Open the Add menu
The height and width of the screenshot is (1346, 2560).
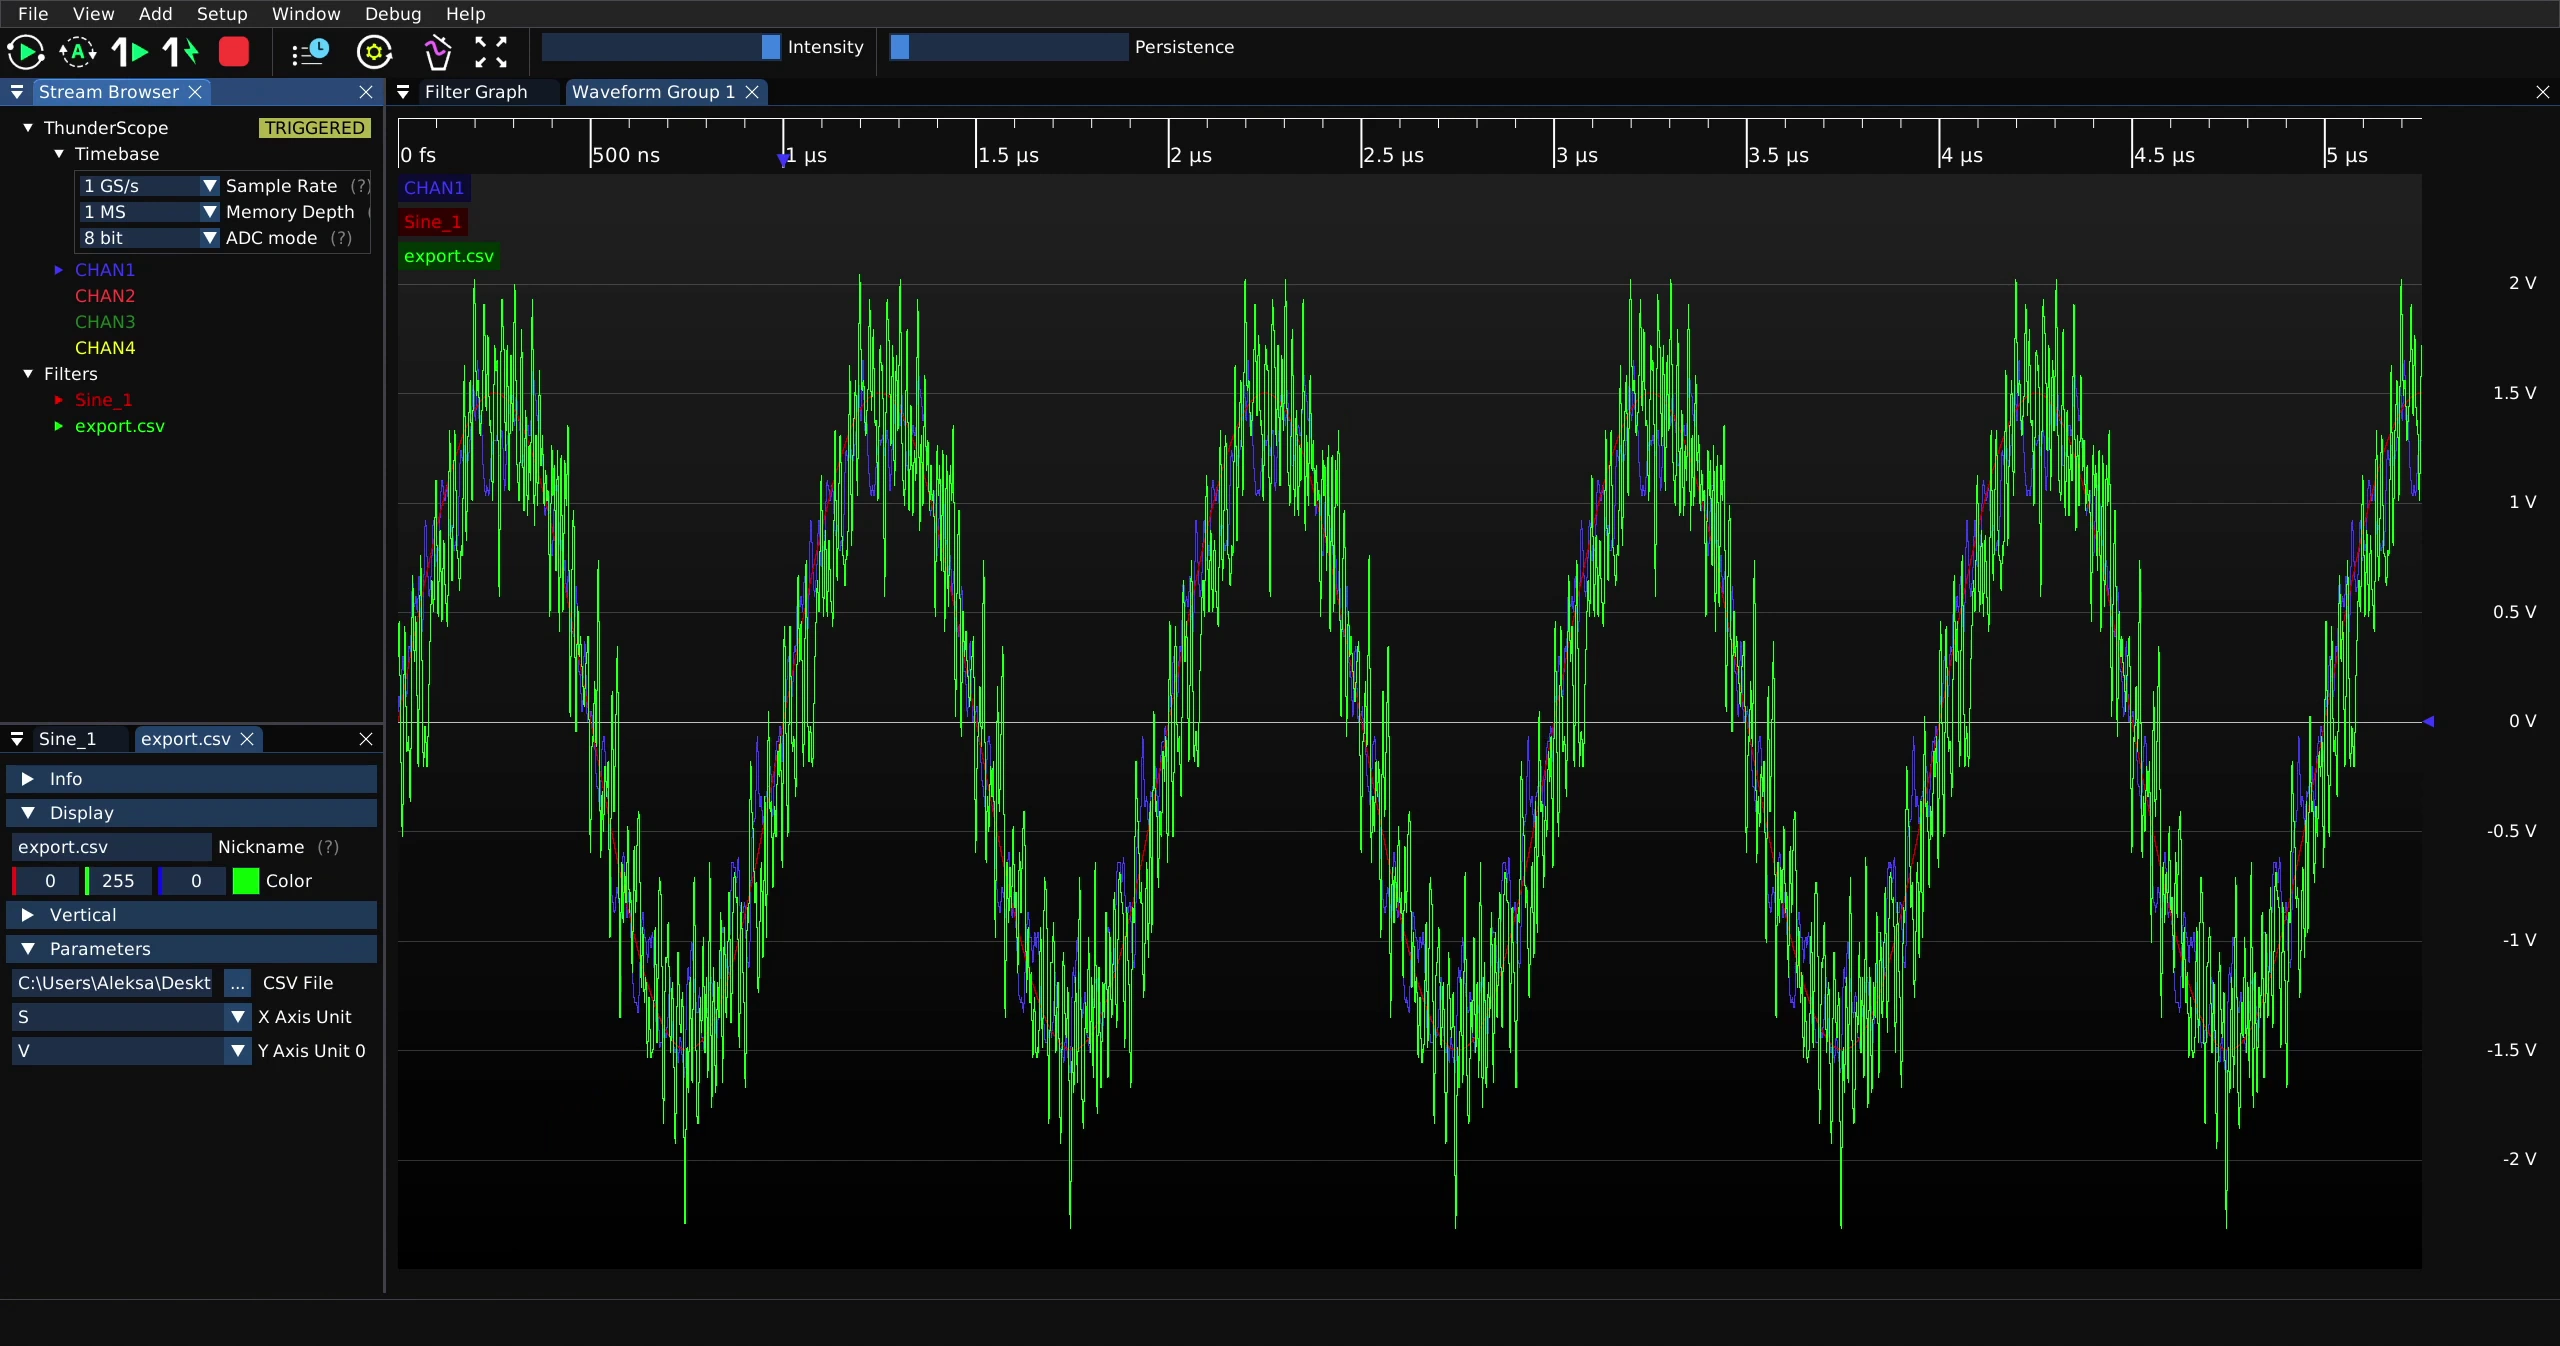(155, 14)
